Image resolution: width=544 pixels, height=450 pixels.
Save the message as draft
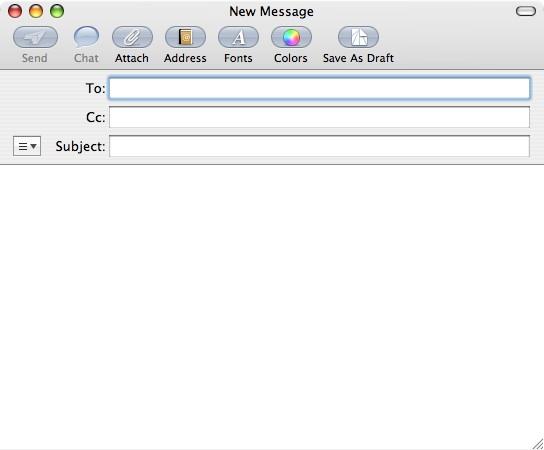tap(358, 37)
